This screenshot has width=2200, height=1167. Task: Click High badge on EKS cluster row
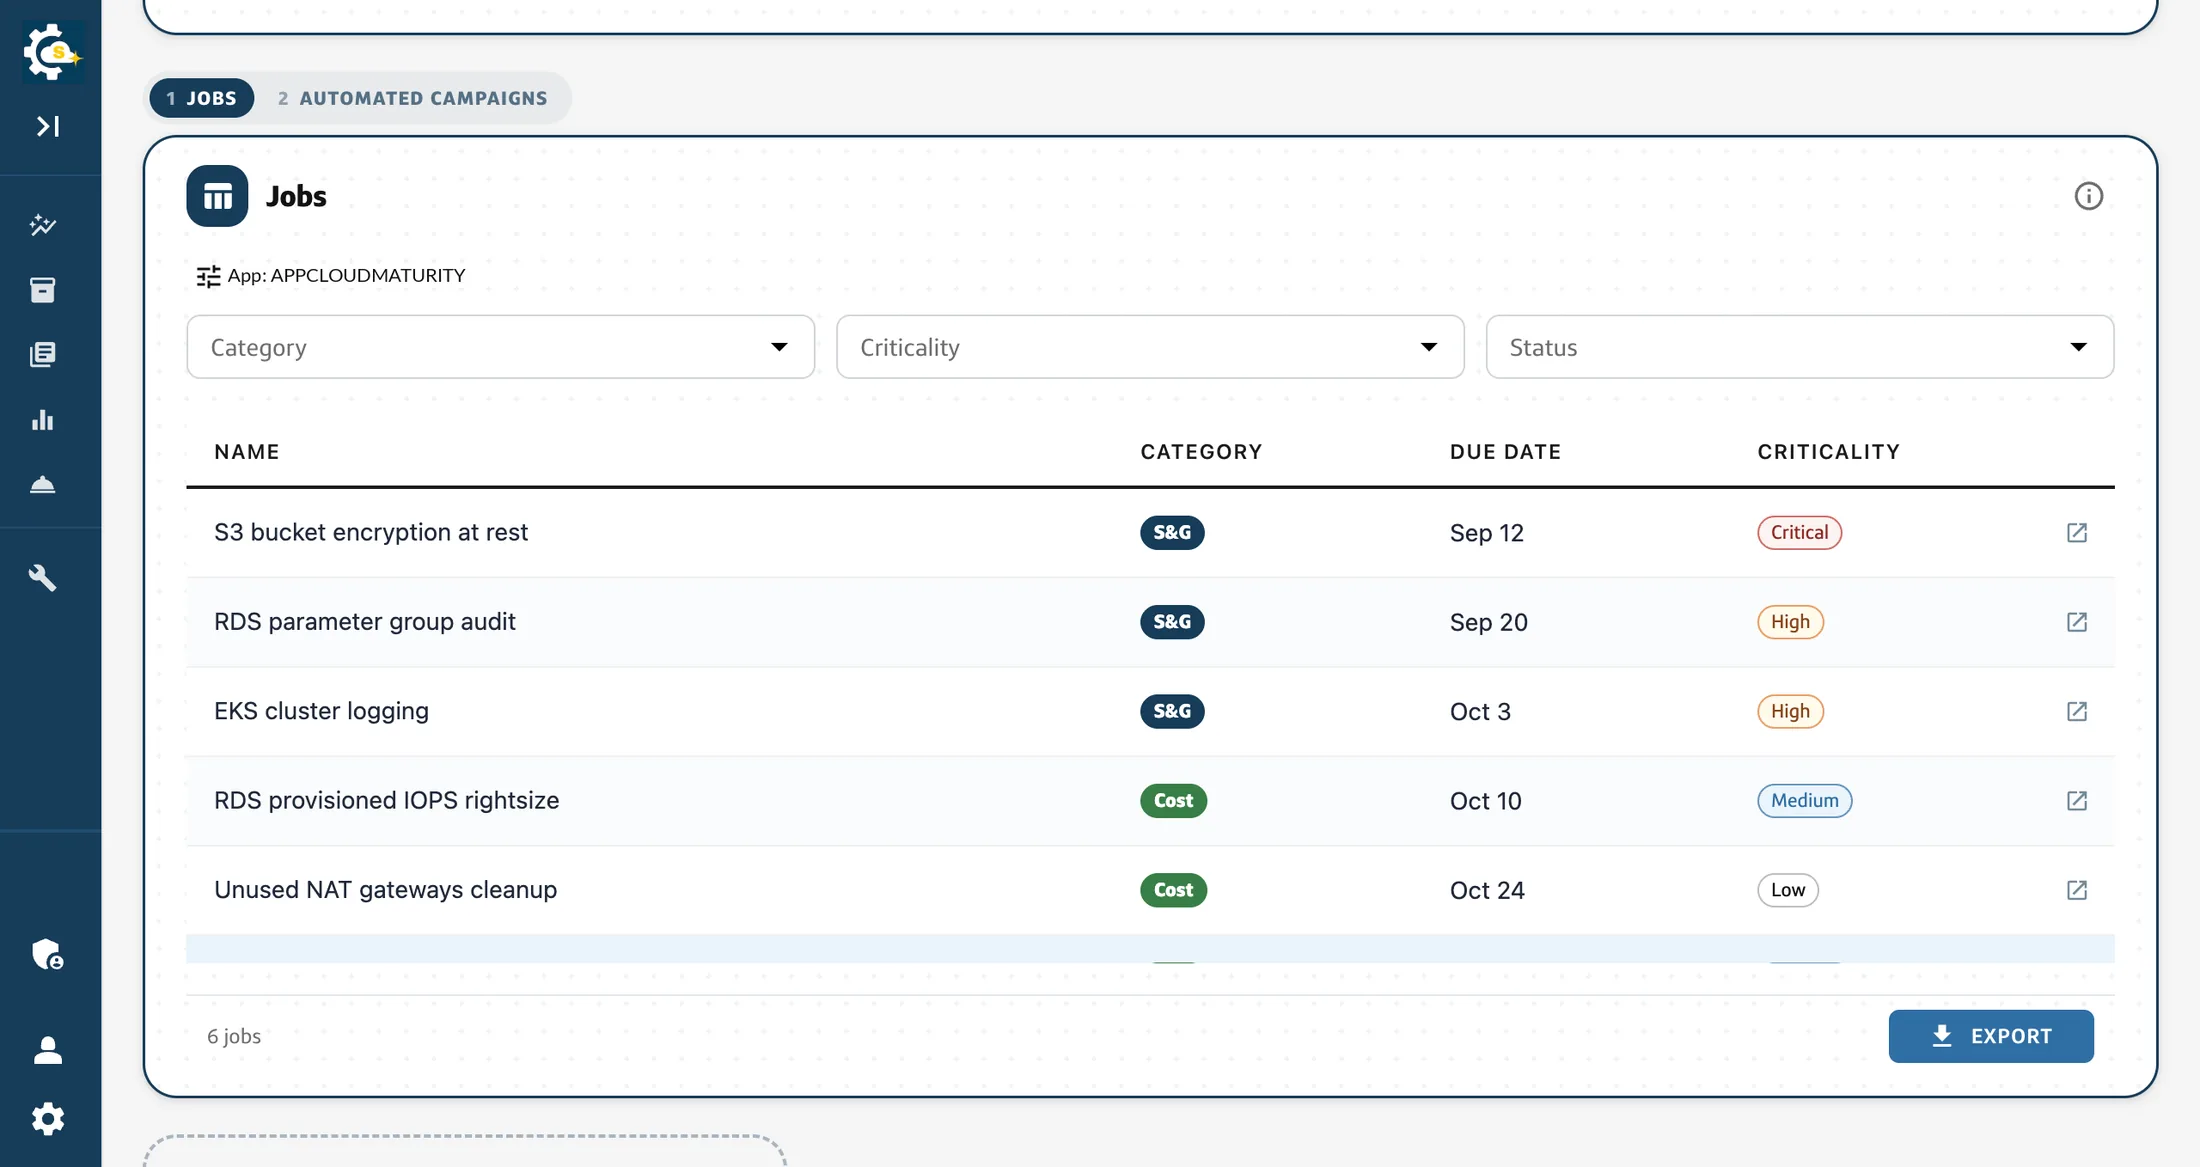pyautogui.click(x=1790, y=711)
